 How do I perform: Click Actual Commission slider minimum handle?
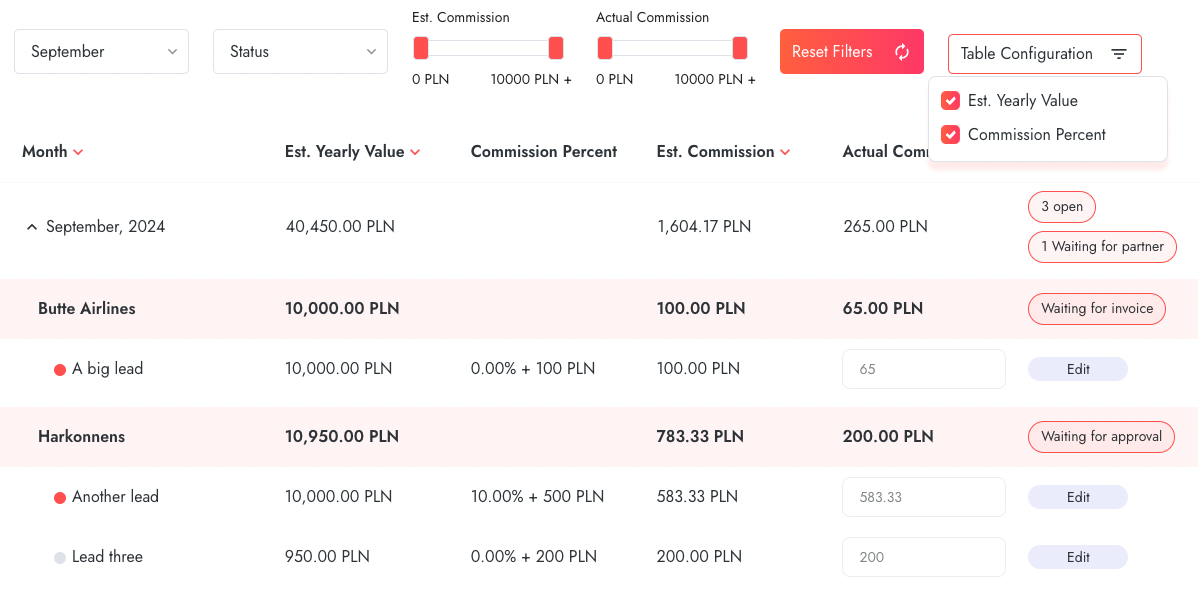pyautogui.click(x=604, y=48)
